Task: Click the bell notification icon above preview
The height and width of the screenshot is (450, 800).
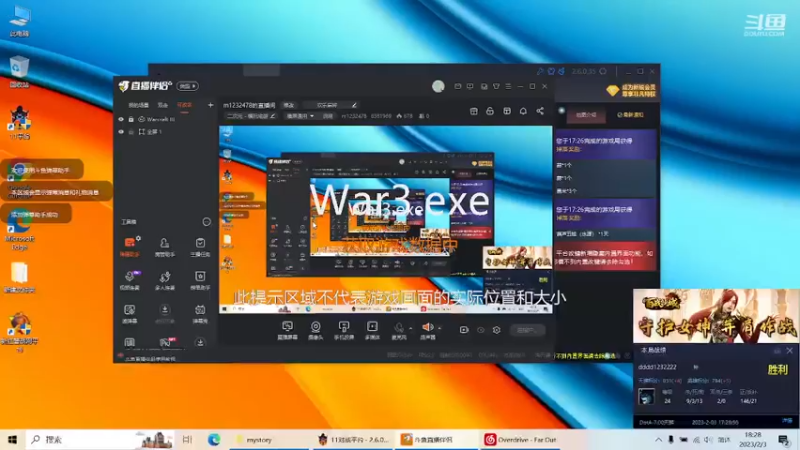Action: [x=523, y=111]
